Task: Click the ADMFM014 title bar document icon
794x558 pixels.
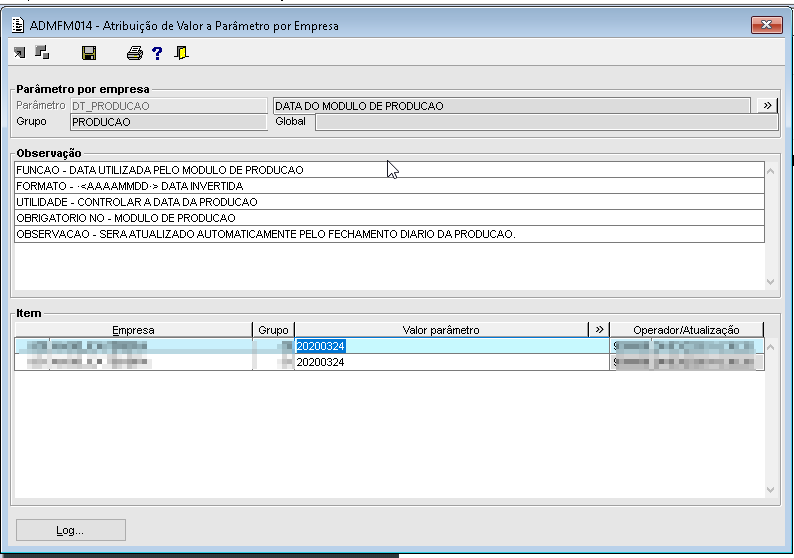Action: point(18,25)
